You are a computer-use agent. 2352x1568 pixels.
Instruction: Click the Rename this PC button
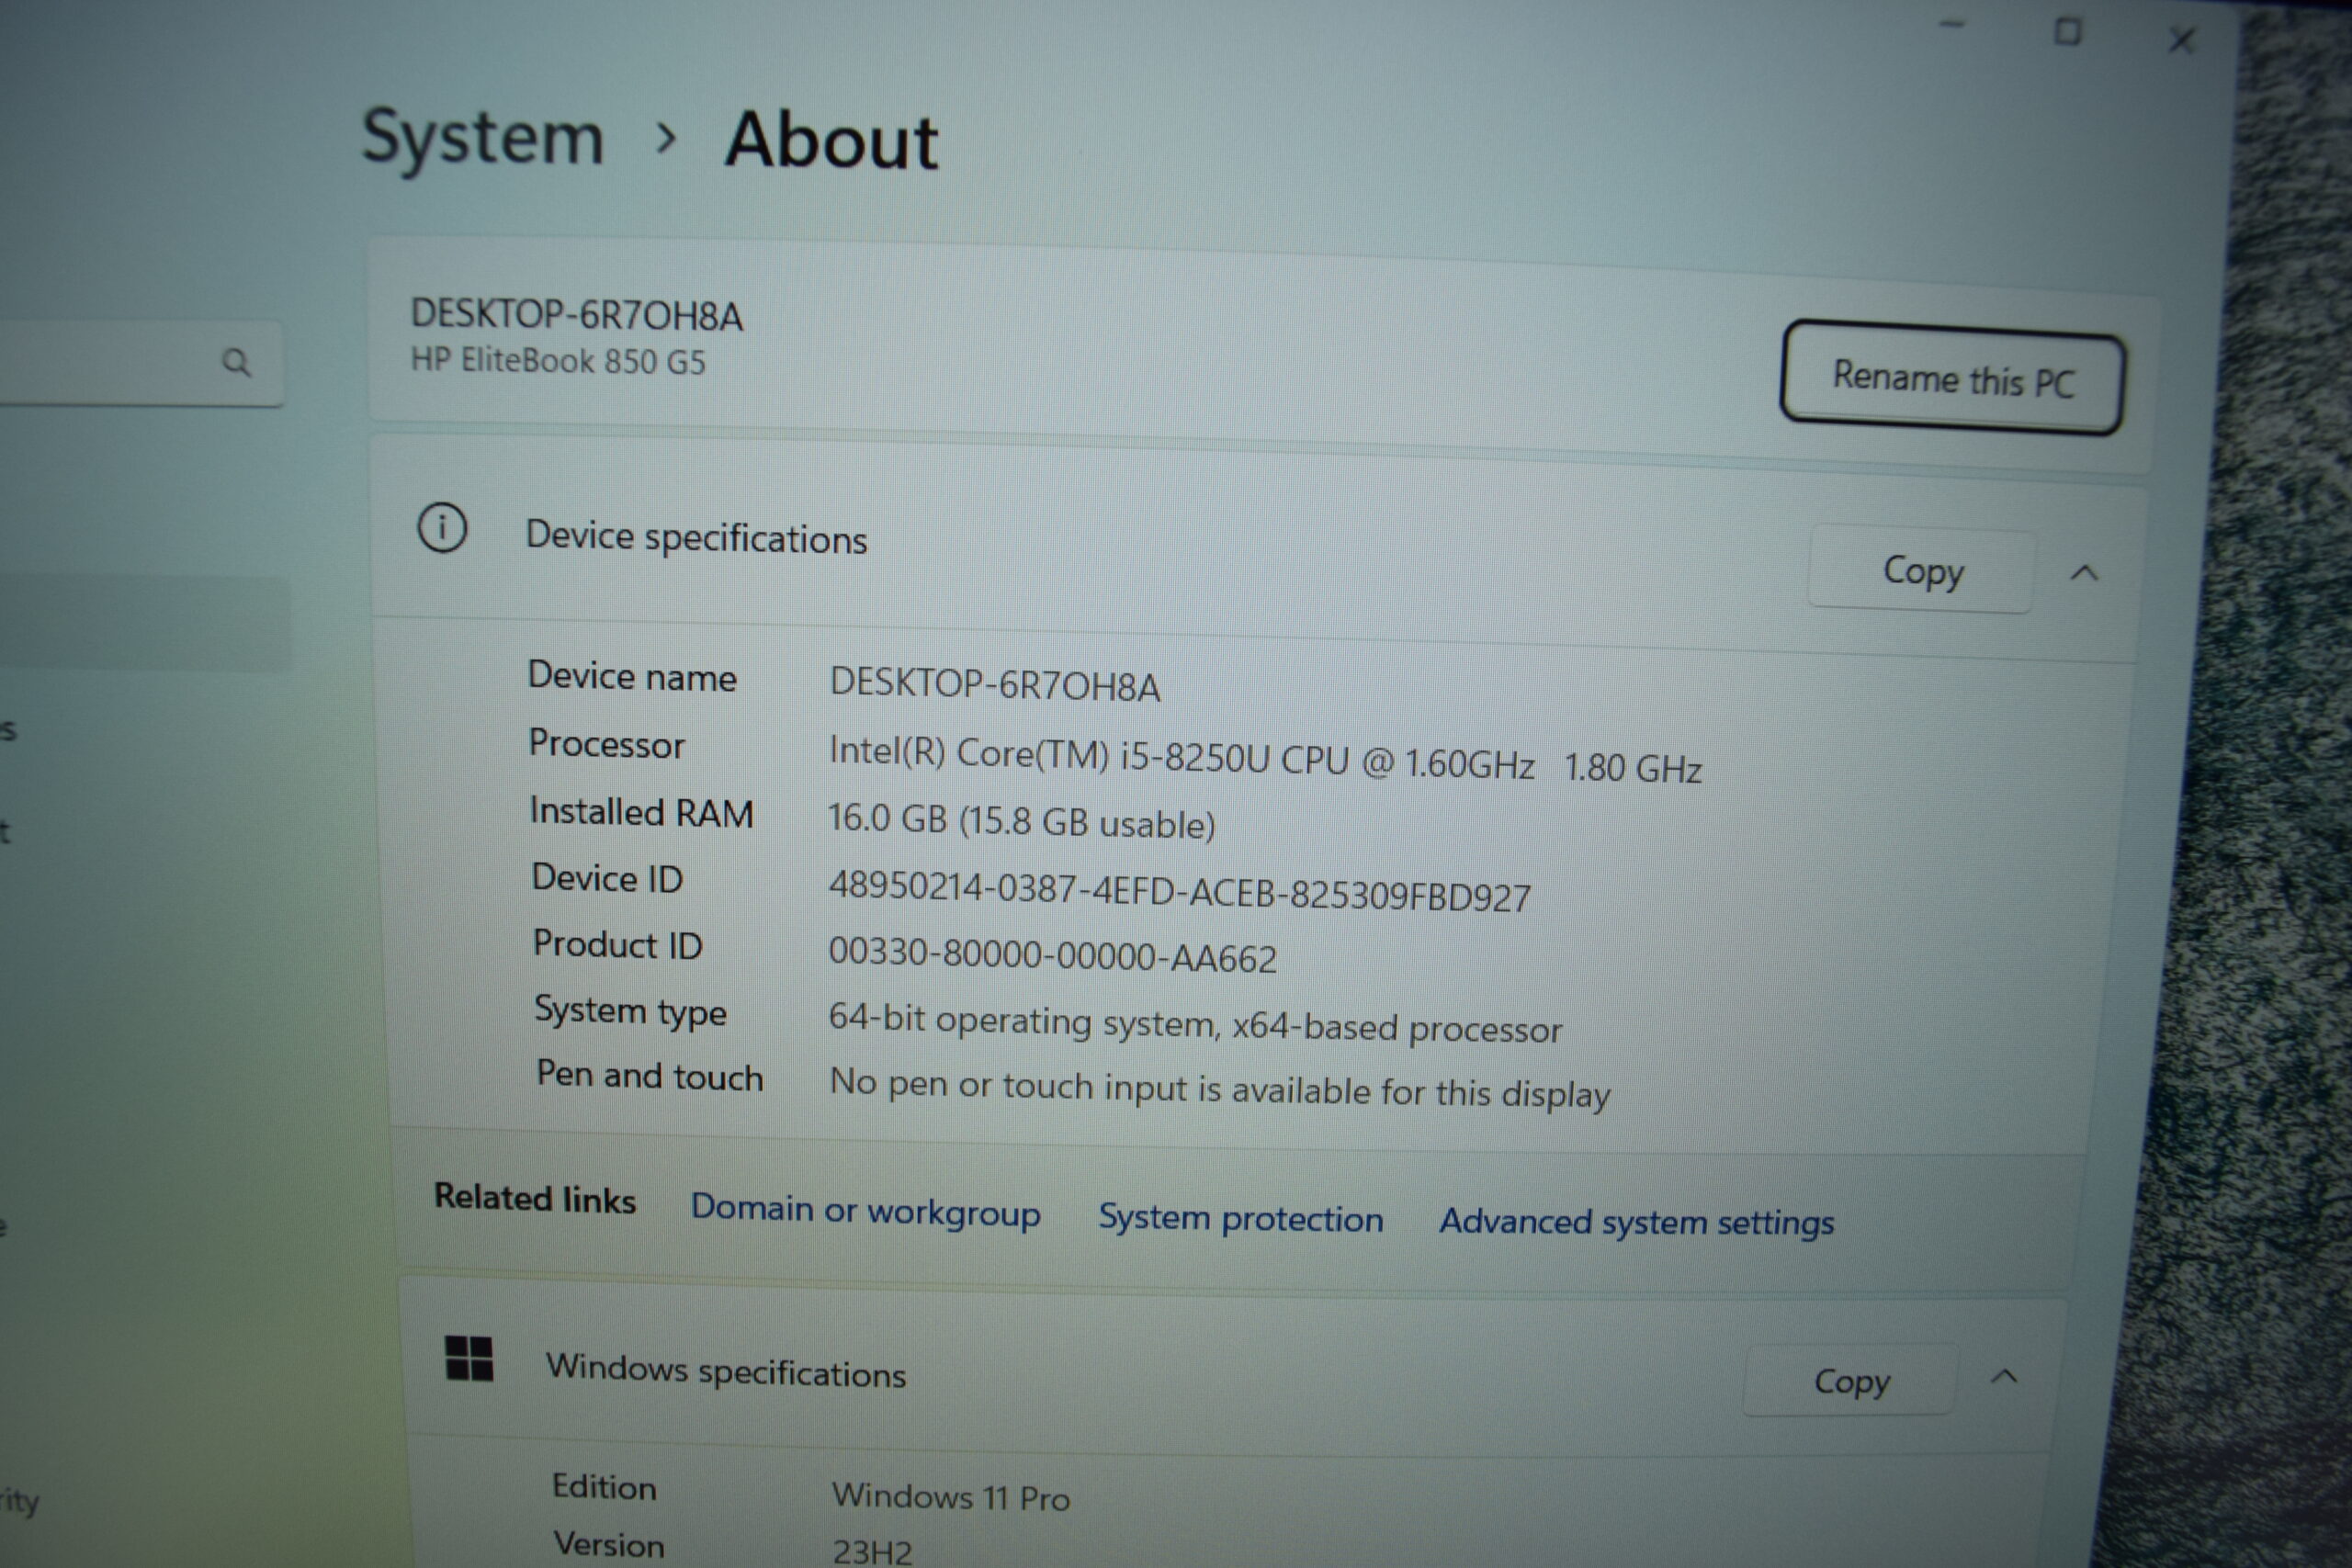[x=1952, y=378]
